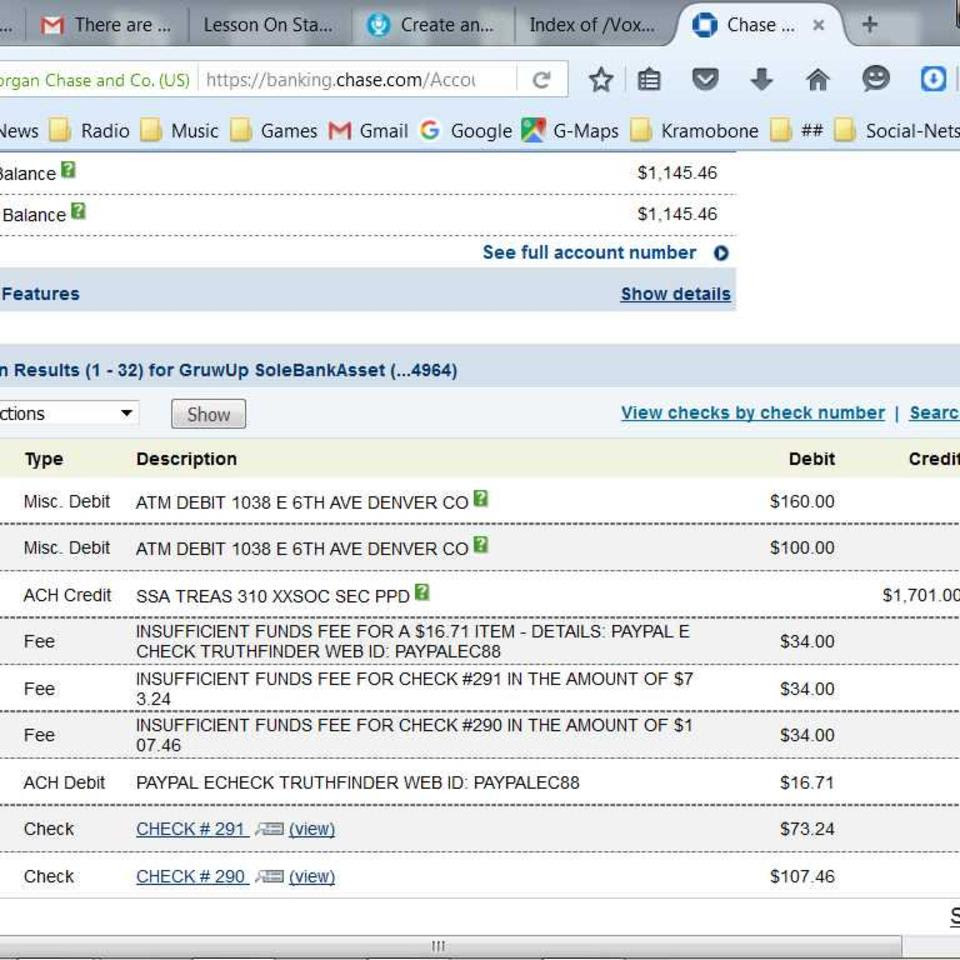
Task: Click the Credit column header
Action: coord(934,459)
